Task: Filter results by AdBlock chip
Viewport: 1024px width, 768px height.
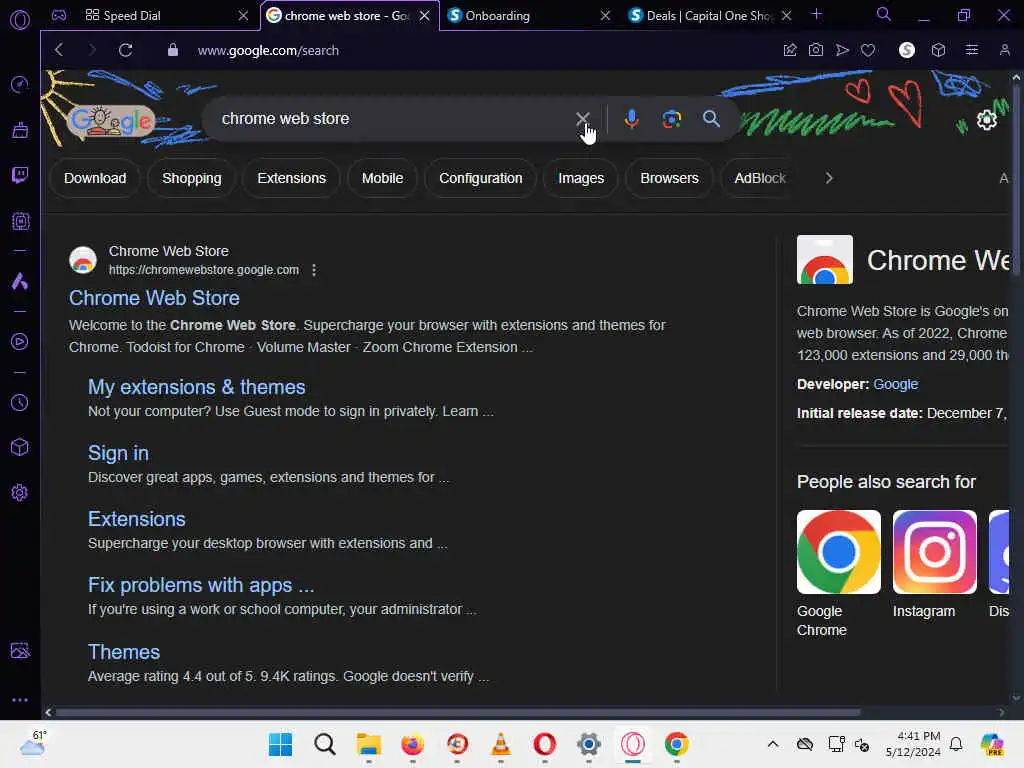Action: pyautogui.click(x=760, y=178)
